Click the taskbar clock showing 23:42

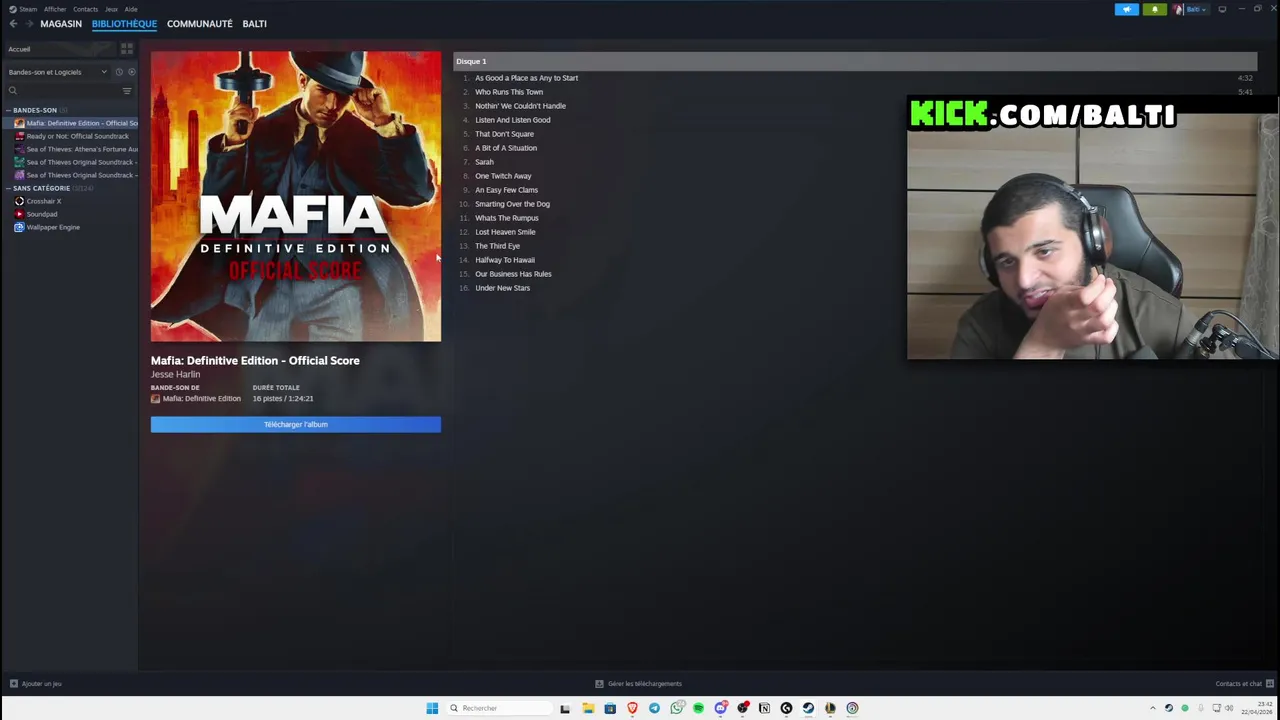1257,708
